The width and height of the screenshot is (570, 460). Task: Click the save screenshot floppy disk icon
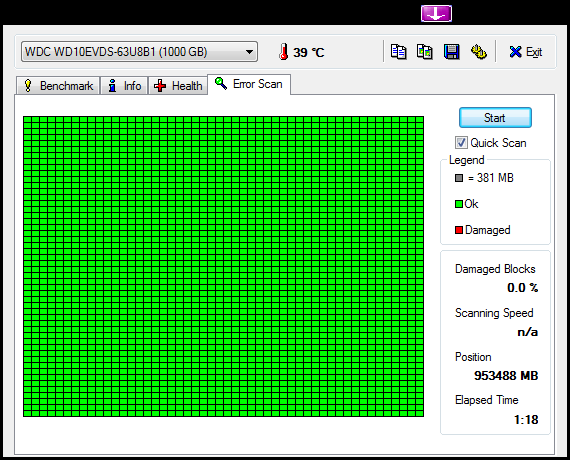pyautogui.click(x=451, y=52)
